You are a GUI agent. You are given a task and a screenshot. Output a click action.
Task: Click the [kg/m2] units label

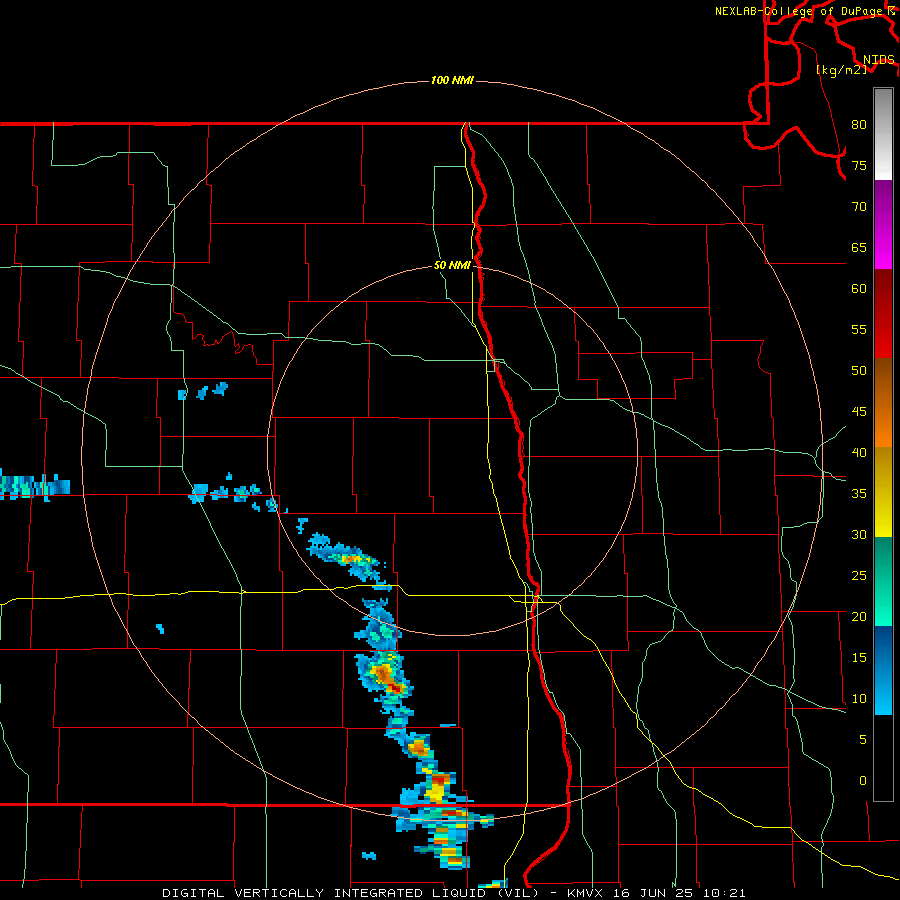(x=841, y=69)
